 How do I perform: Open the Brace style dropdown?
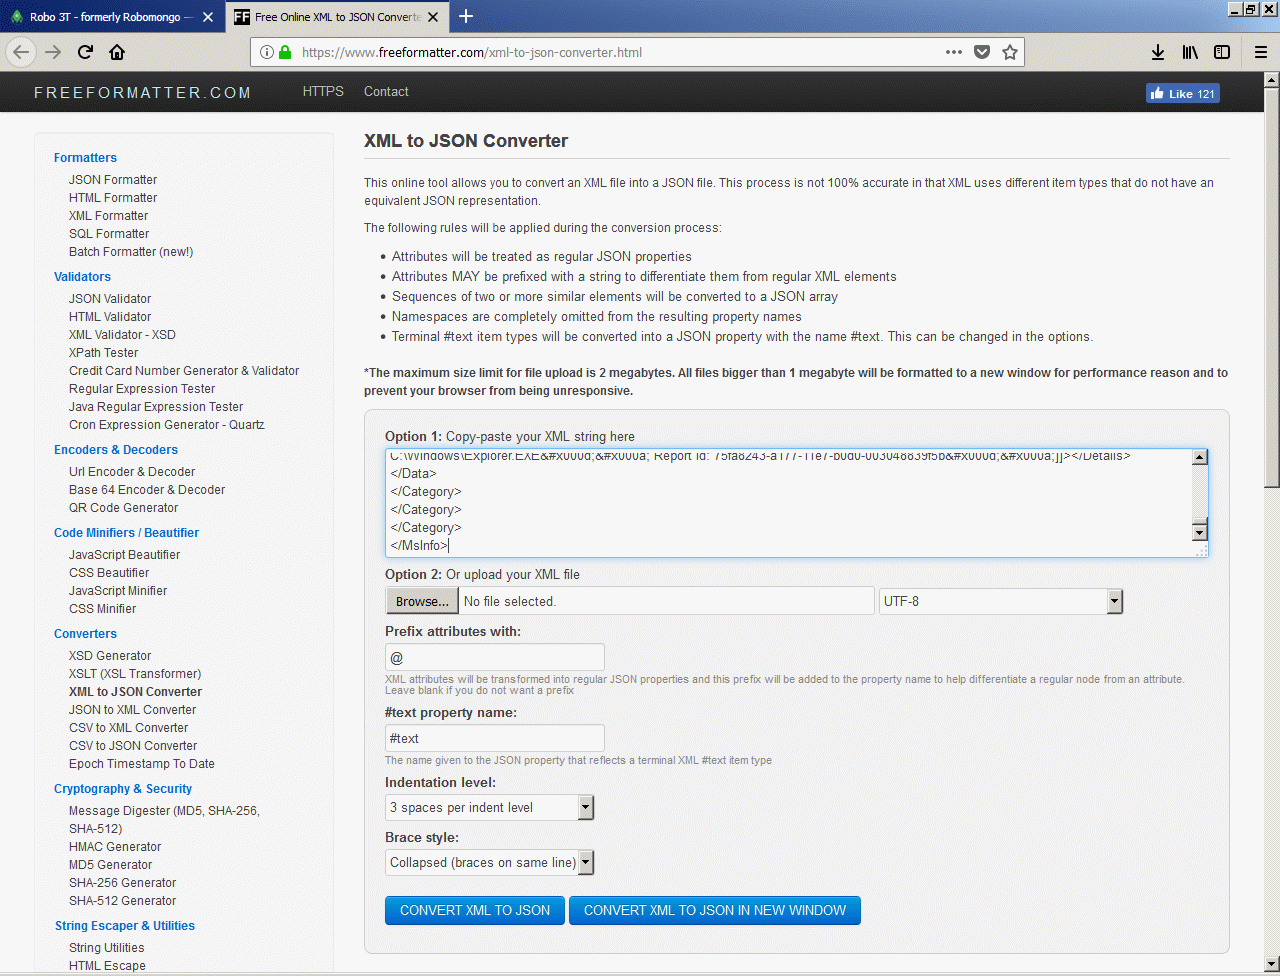pos(490,862)
